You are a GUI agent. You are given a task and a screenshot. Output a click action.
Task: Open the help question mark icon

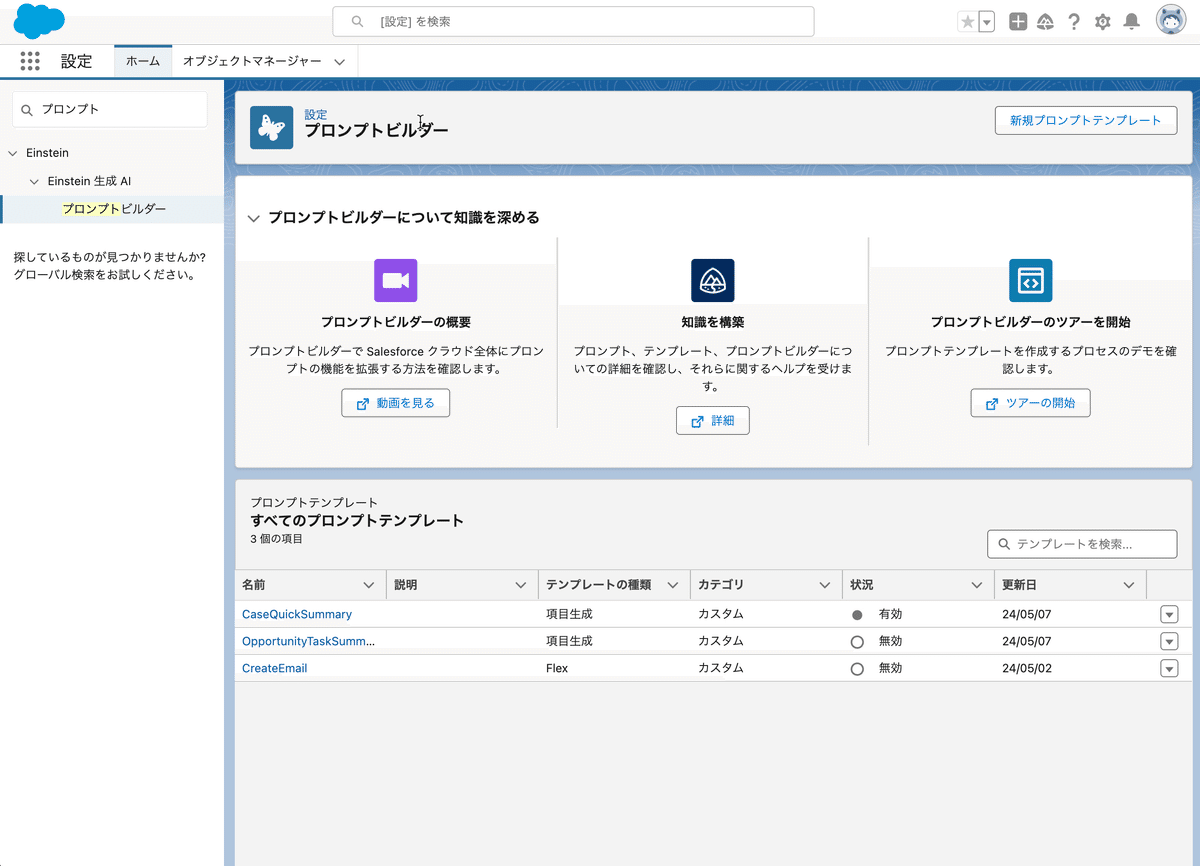pos(1074,22)
